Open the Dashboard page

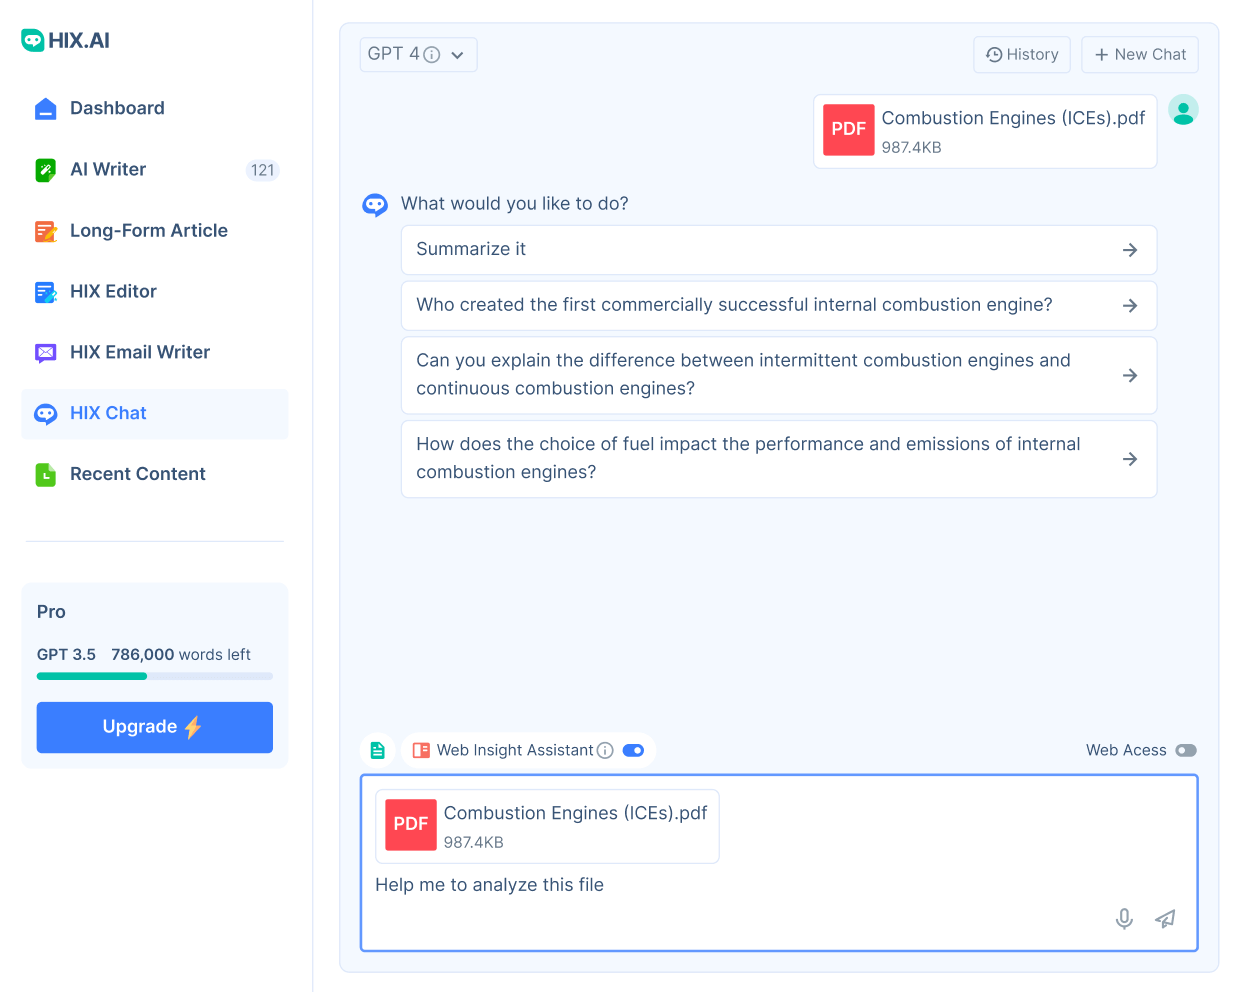[x=117, y=108]
